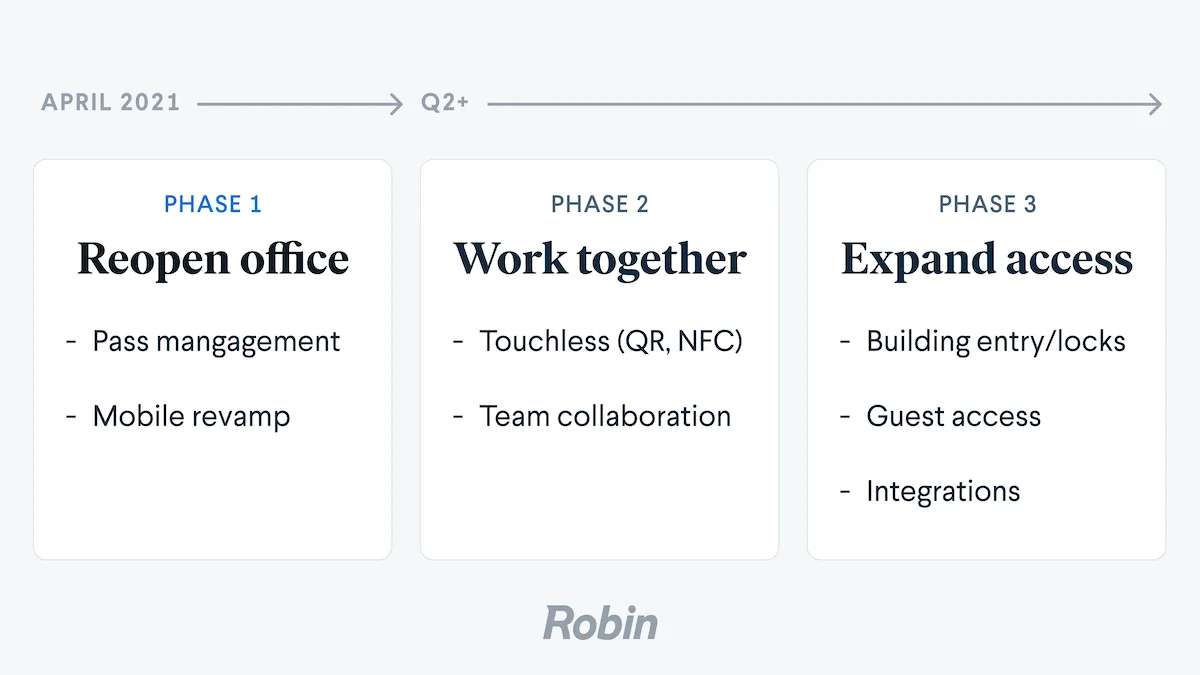Click the arrow after APRIL 2021
This screenshot has width=1200, height=675.
pos(300,103)
